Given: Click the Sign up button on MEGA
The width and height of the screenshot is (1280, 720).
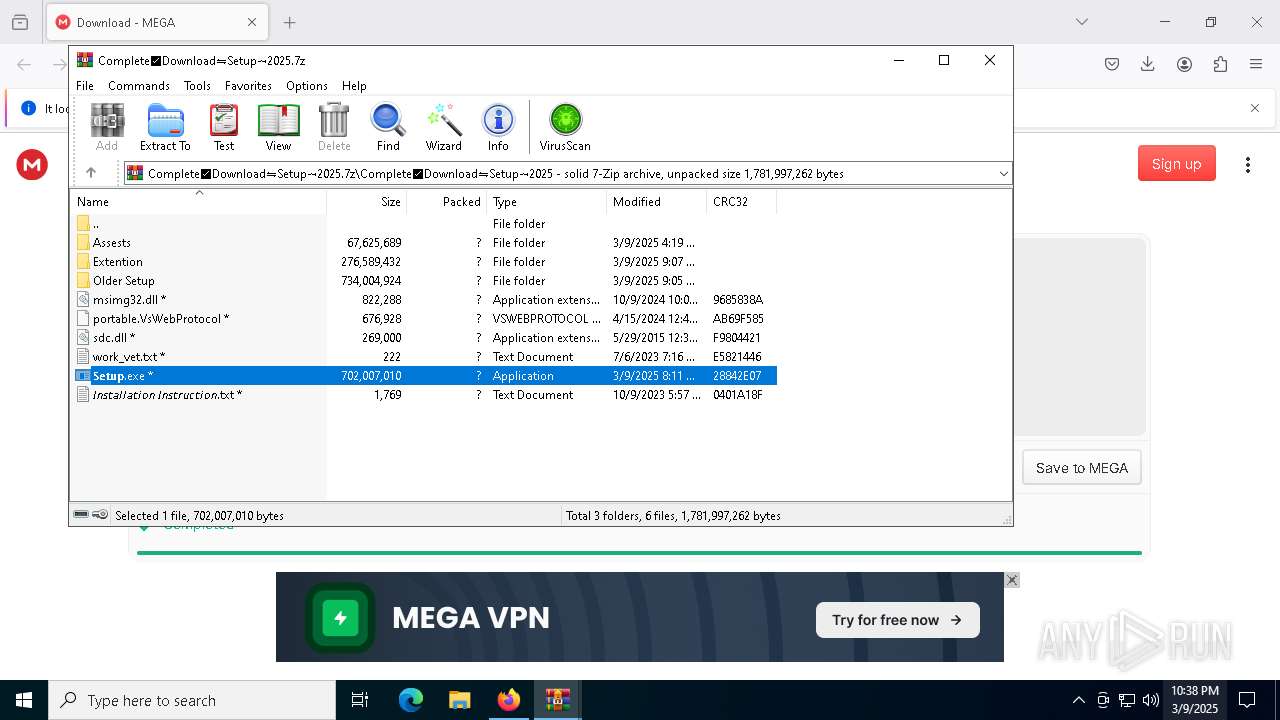Looking at the screenshot, I should tap(1176, 164).
